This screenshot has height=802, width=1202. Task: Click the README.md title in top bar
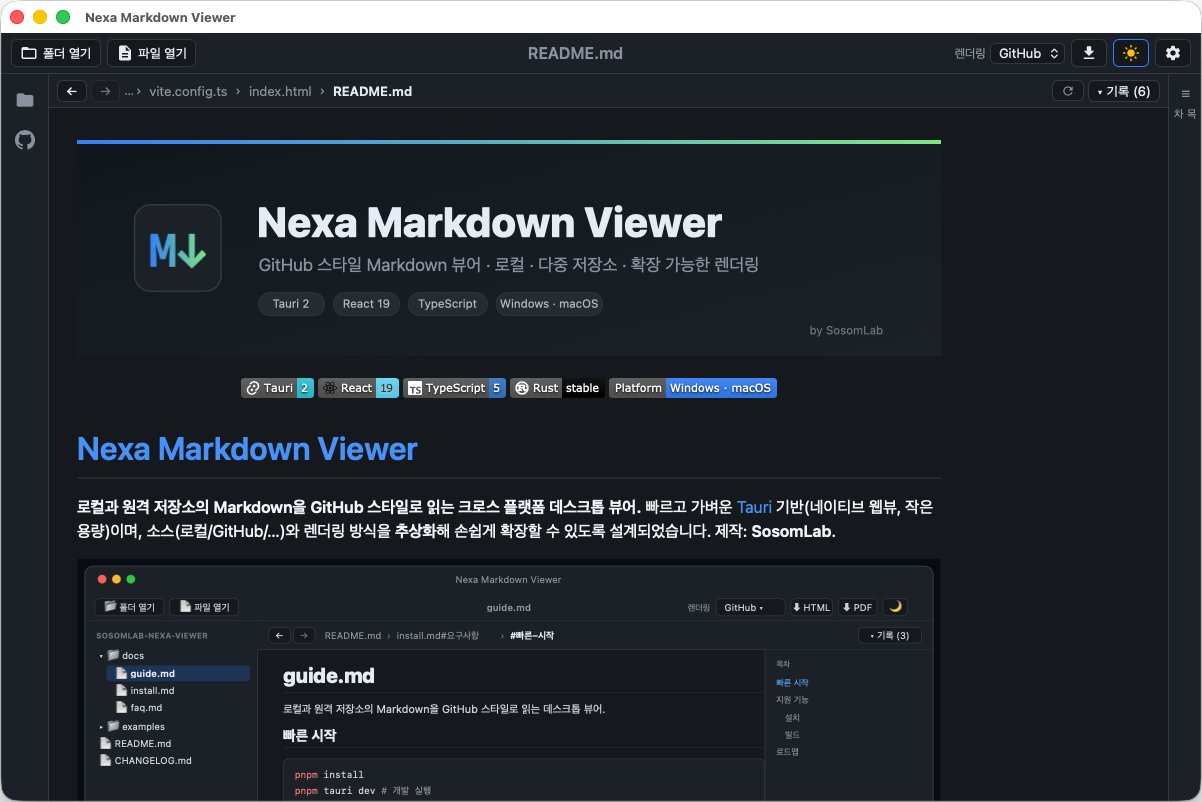click(575, 53)
